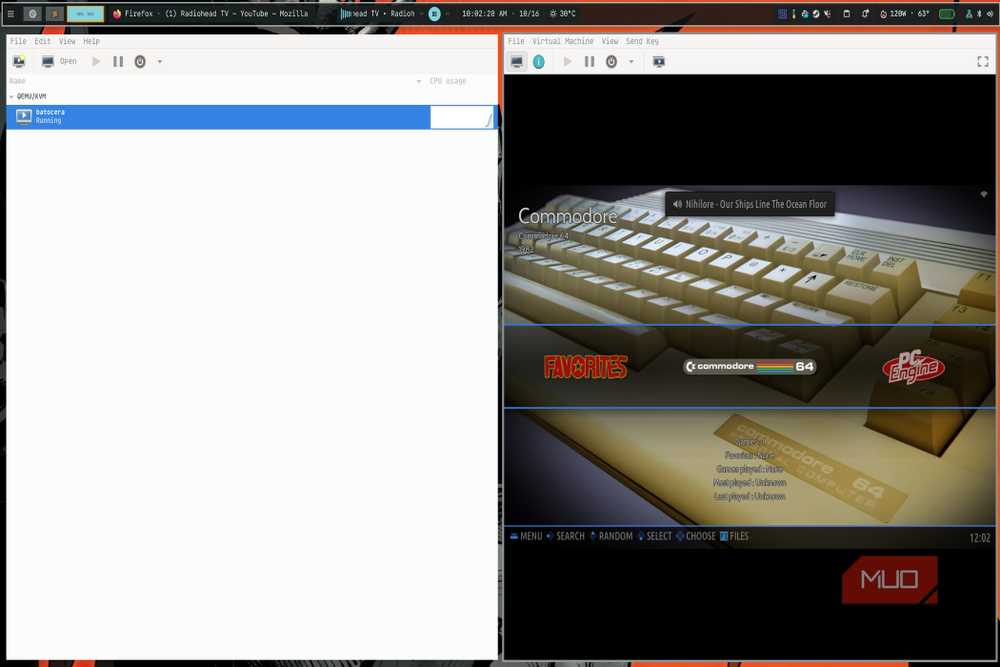This screenshot has height=667, width=1000.
Task: Click the power shutdown icon in Virtual Machine Manager
Action: pos(140,61)
